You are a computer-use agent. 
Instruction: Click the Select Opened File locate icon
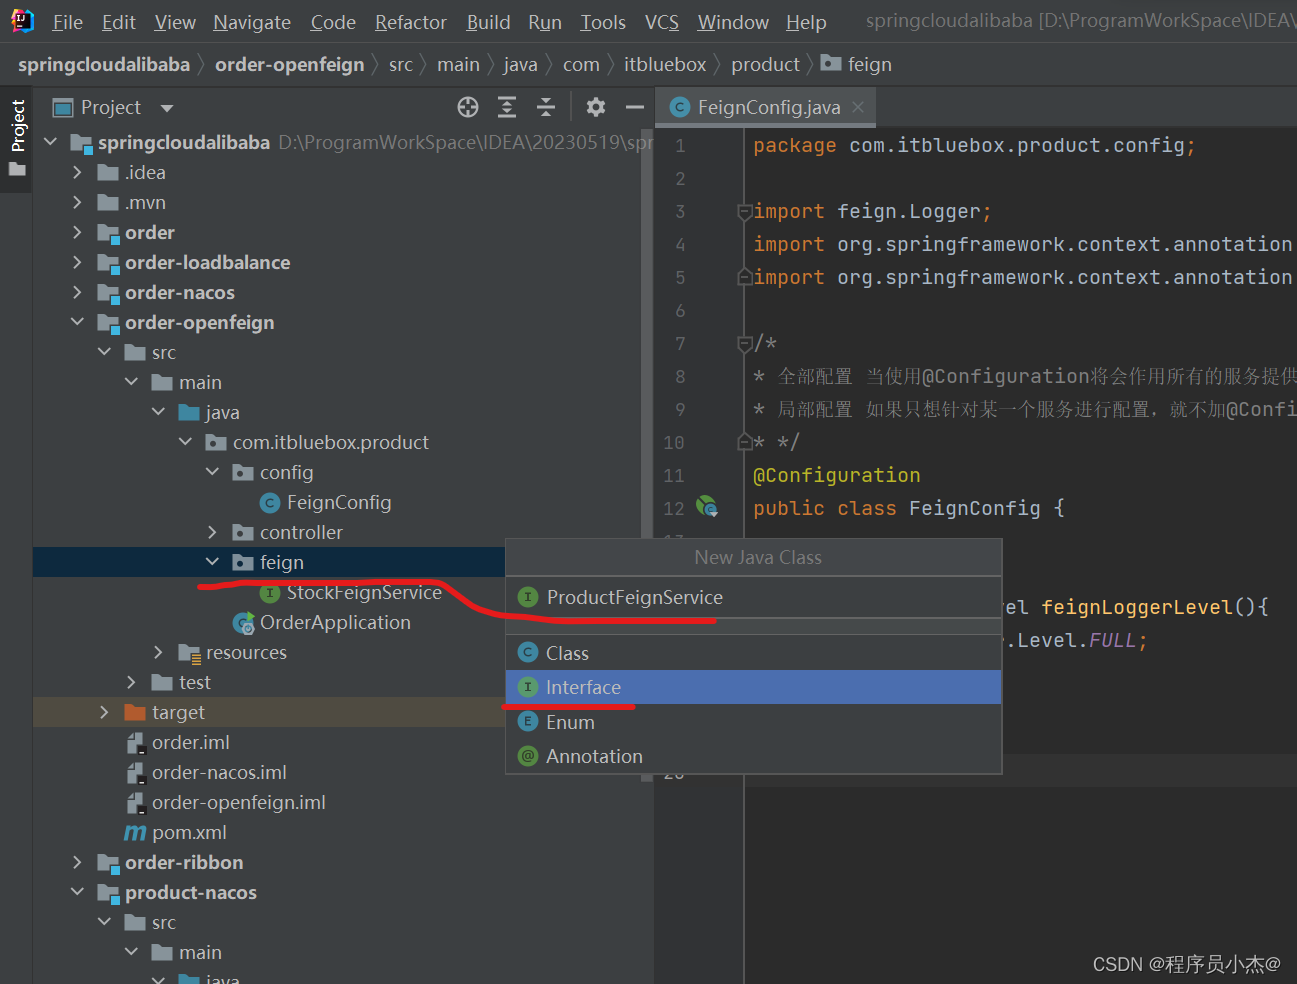point(468,107)
